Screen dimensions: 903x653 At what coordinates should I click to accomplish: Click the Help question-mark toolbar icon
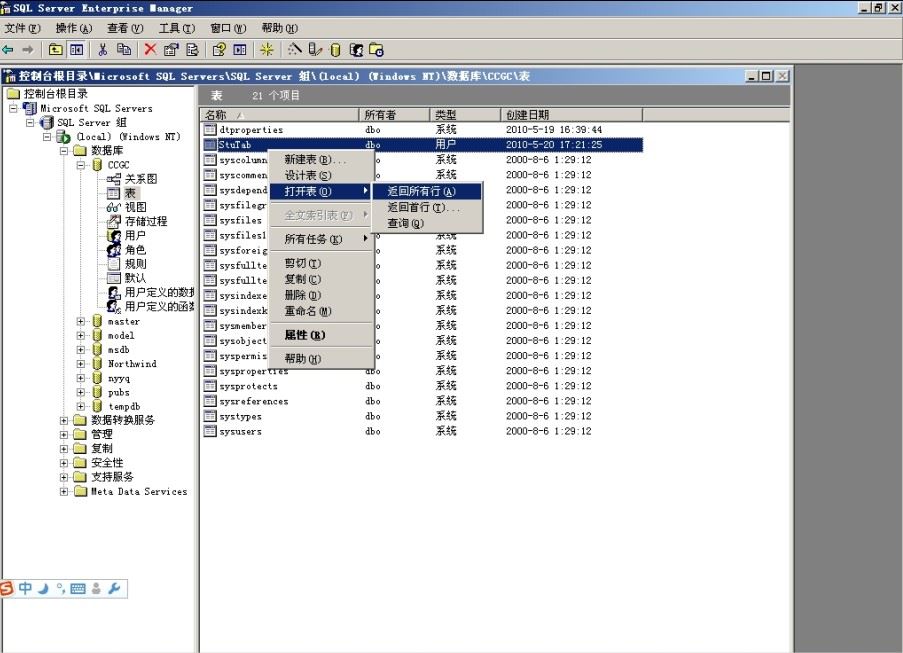coord(219,50)
